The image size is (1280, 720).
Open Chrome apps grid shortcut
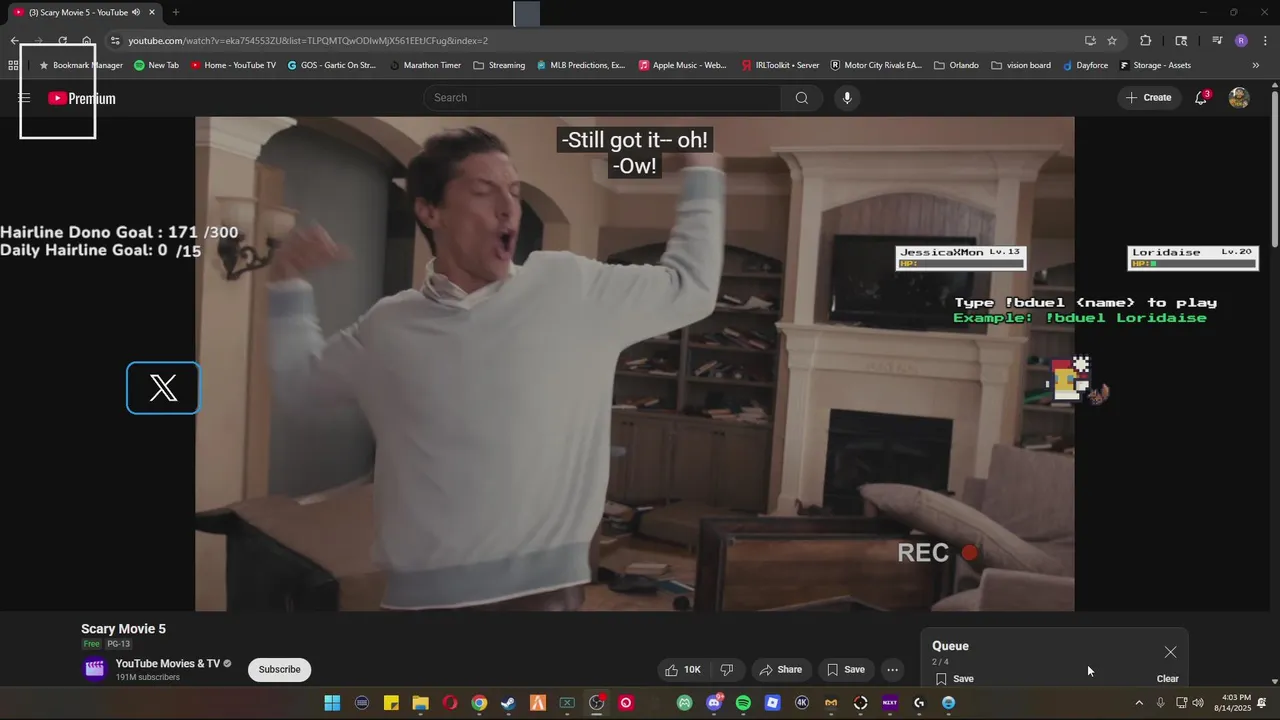(x=13, y=65)
